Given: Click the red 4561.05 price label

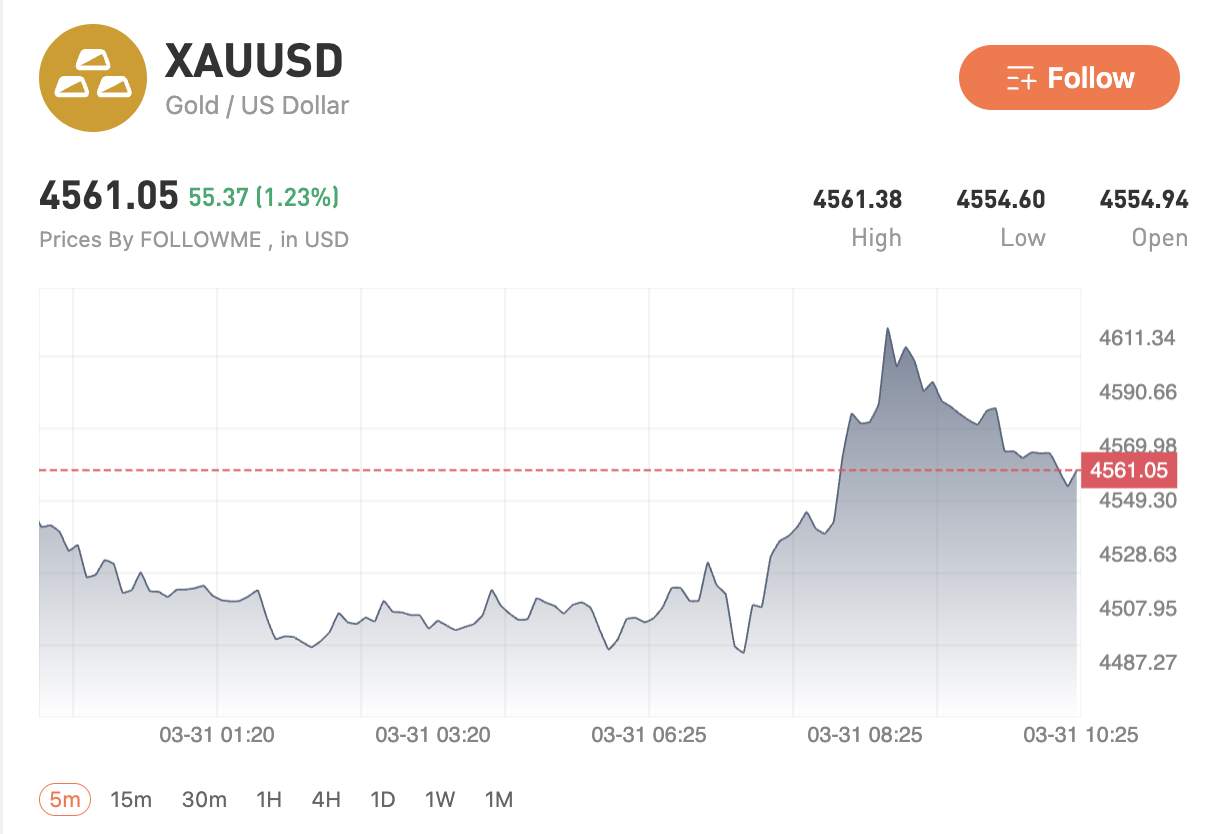Looking at the screenshot, I should tap(1129, 470).
